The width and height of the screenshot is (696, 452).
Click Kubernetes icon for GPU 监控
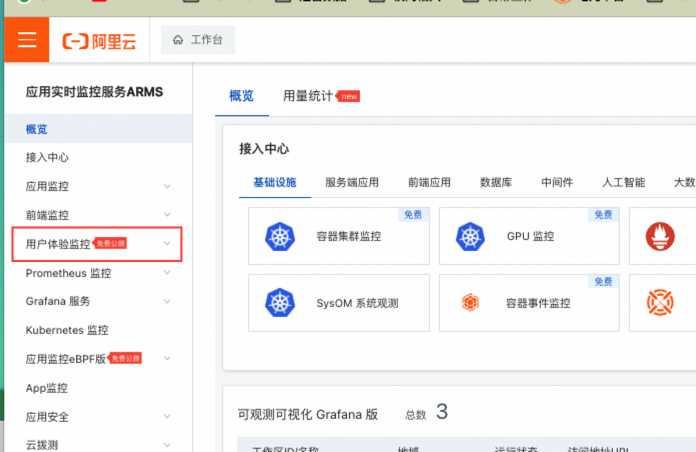click(x=471, y=236)
